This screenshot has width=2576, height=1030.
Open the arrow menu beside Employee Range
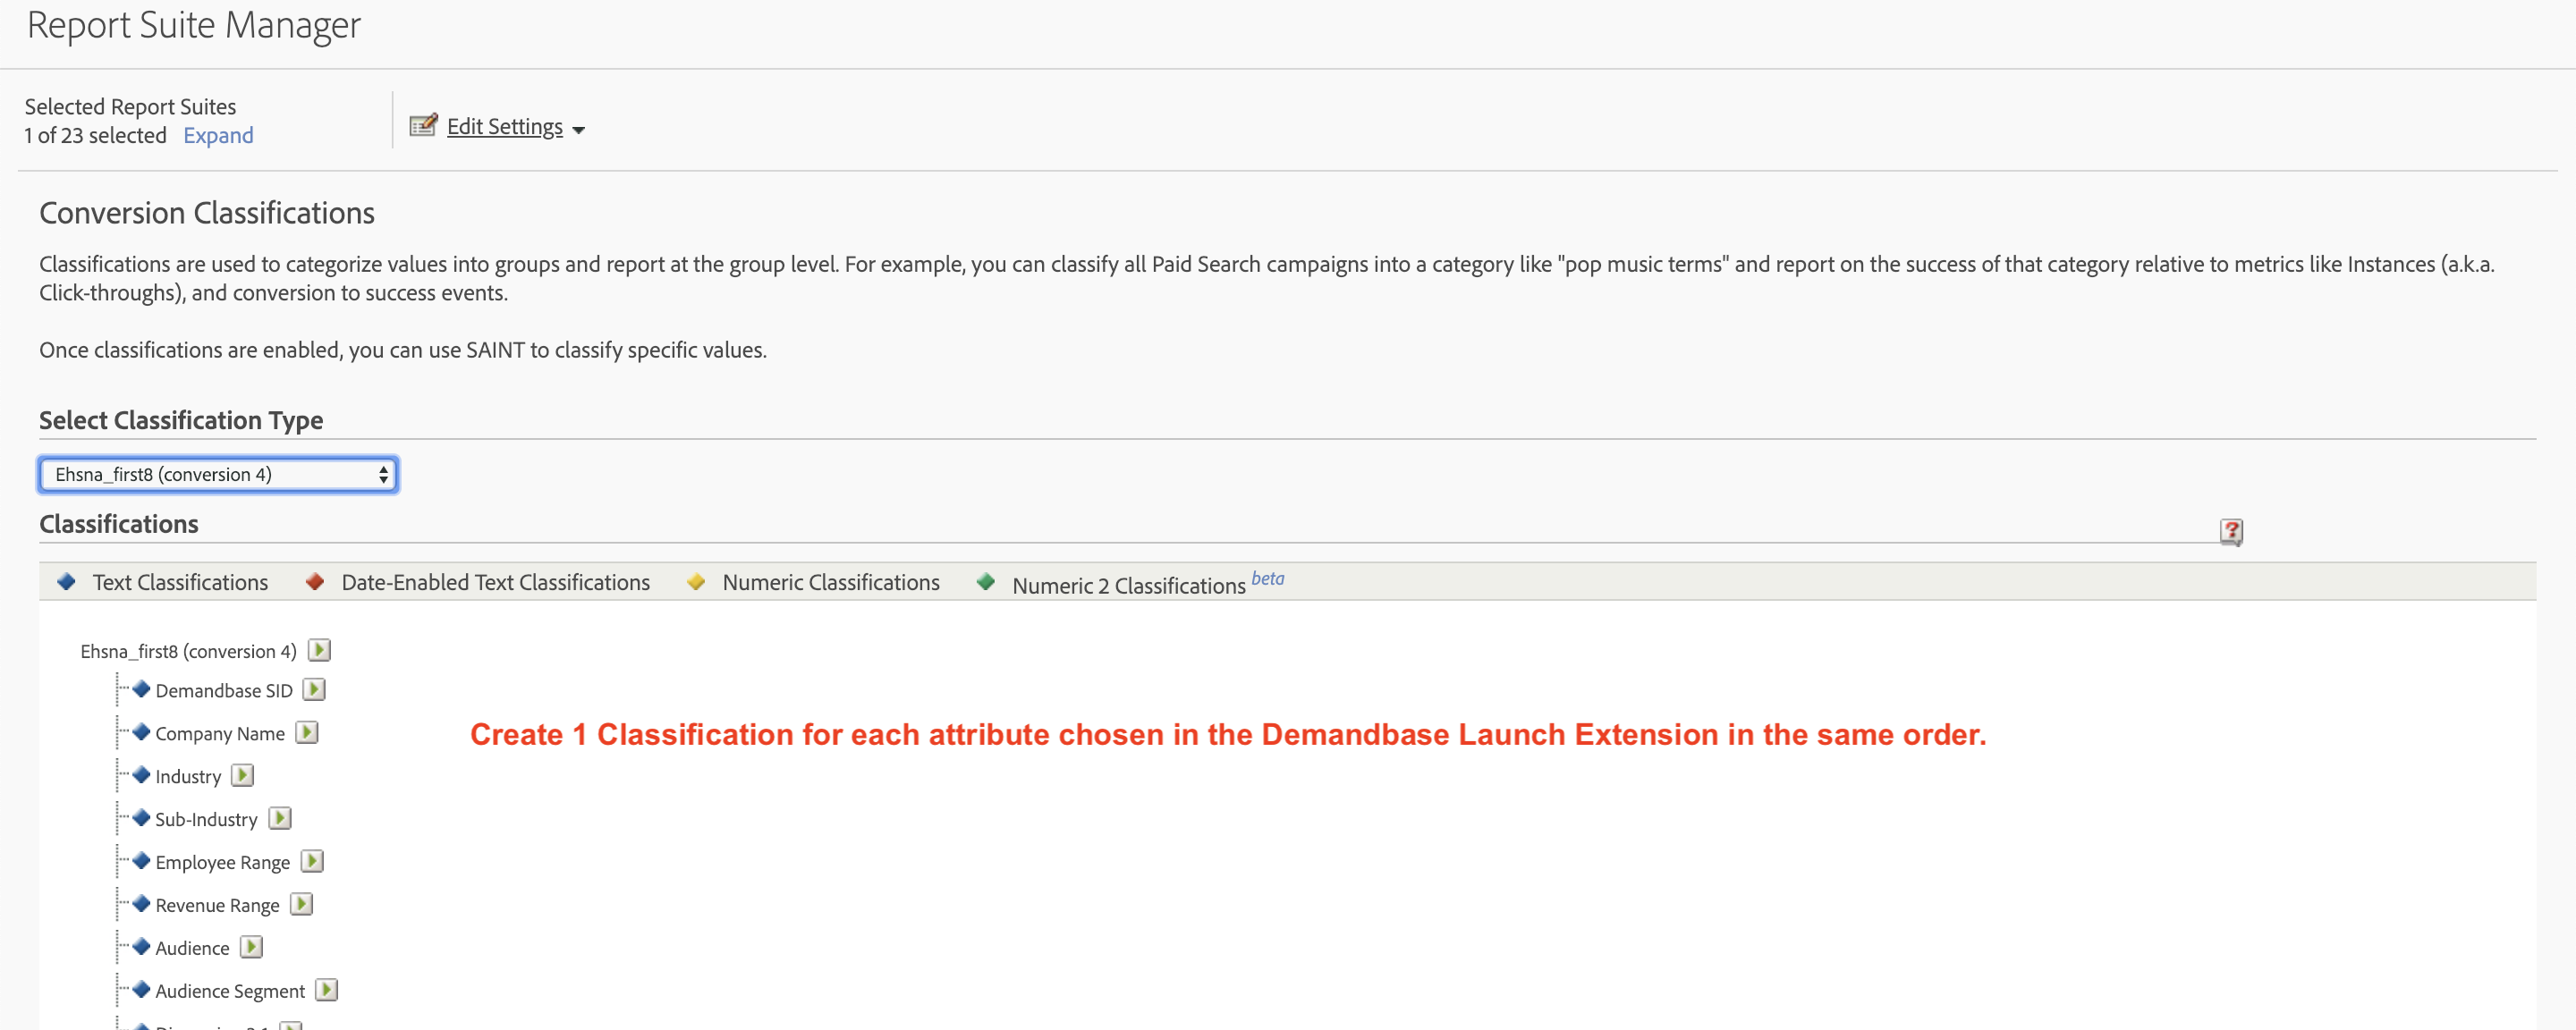(312, 861)
